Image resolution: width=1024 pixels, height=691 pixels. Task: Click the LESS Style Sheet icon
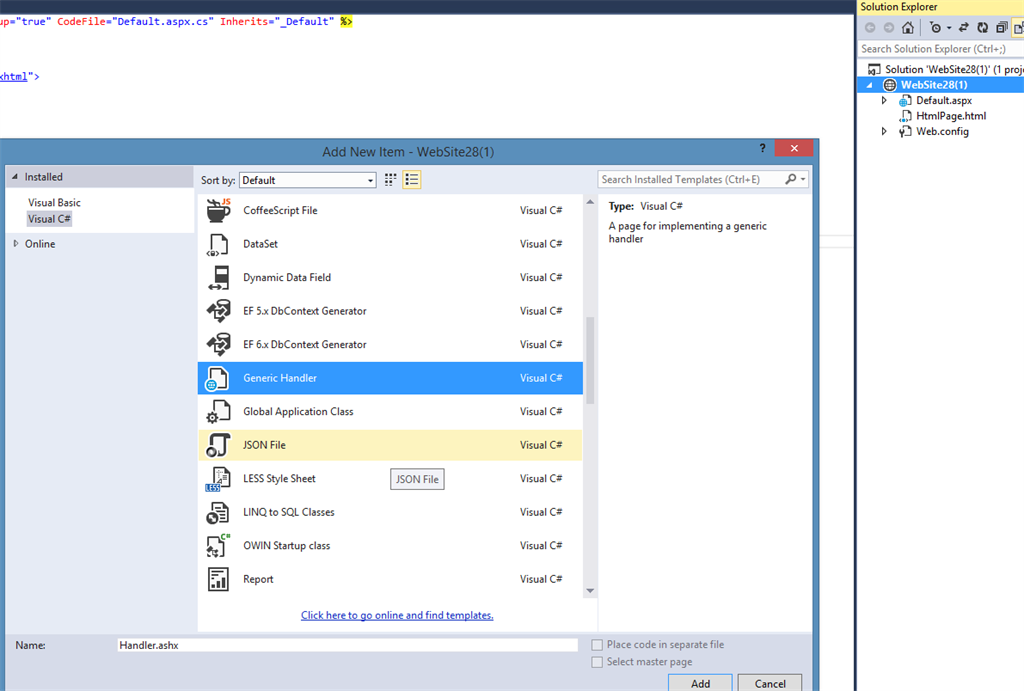218,479
